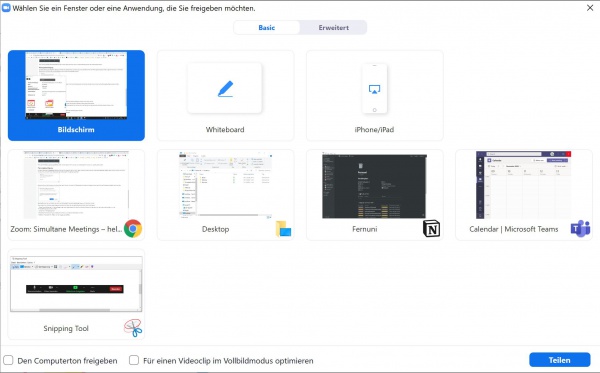Click the Zoom logo in title bar
This screenshot has height=373, width=600.
6,8
